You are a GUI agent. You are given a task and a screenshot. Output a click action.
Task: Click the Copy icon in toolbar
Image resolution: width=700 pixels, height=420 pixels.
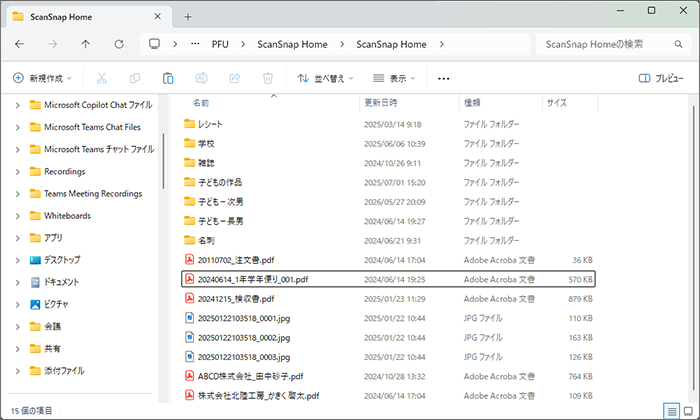click(135, 79)
